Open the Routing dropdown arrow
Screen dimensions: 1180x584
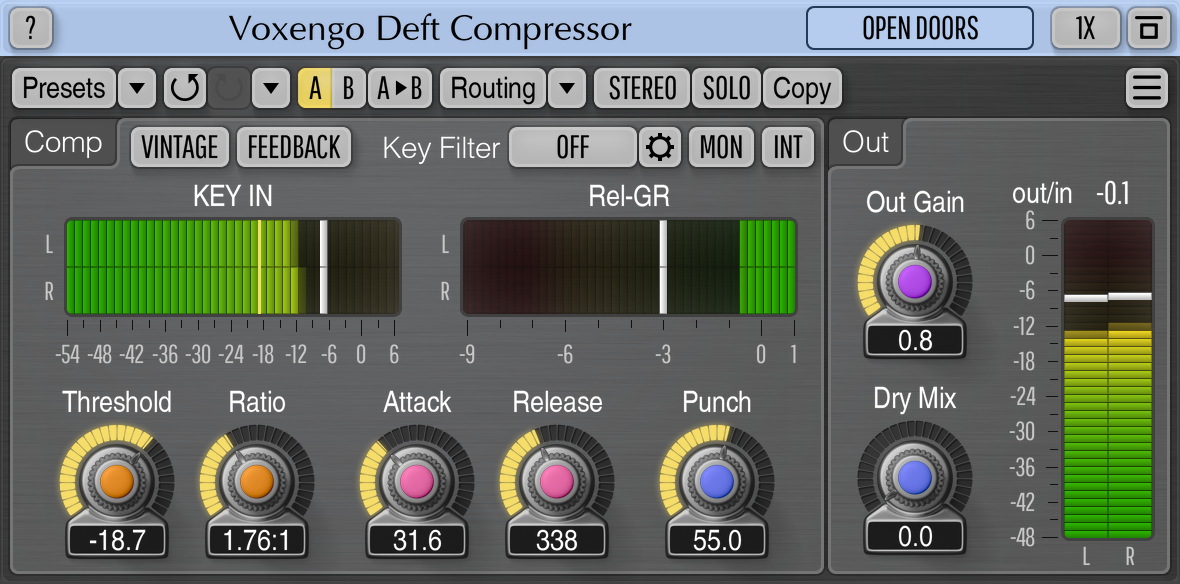[567, 88]
